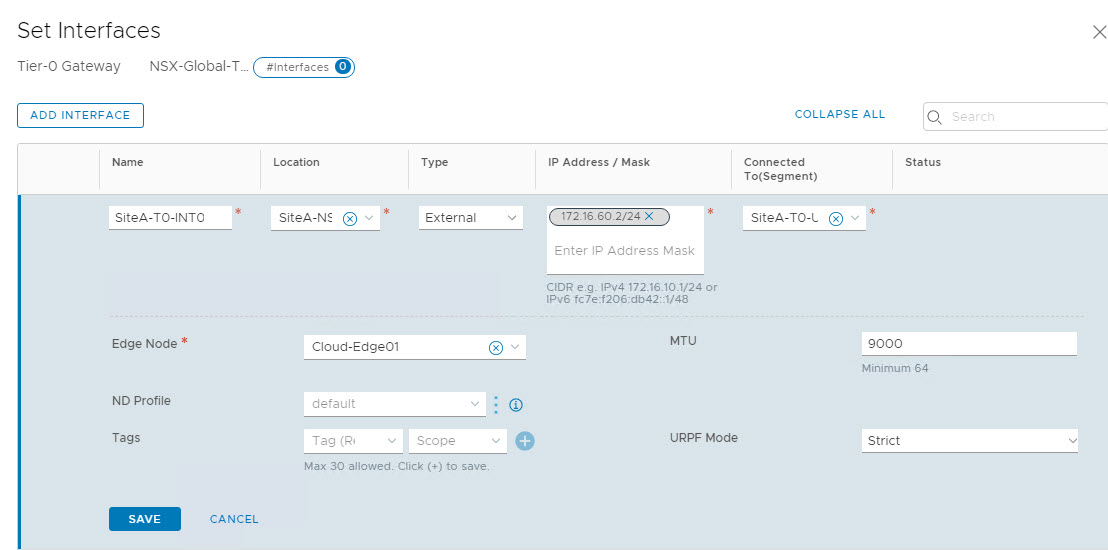Click the Enter IP Address Mask field
The height and width of the screenshot is (550, 1108).
625,251
